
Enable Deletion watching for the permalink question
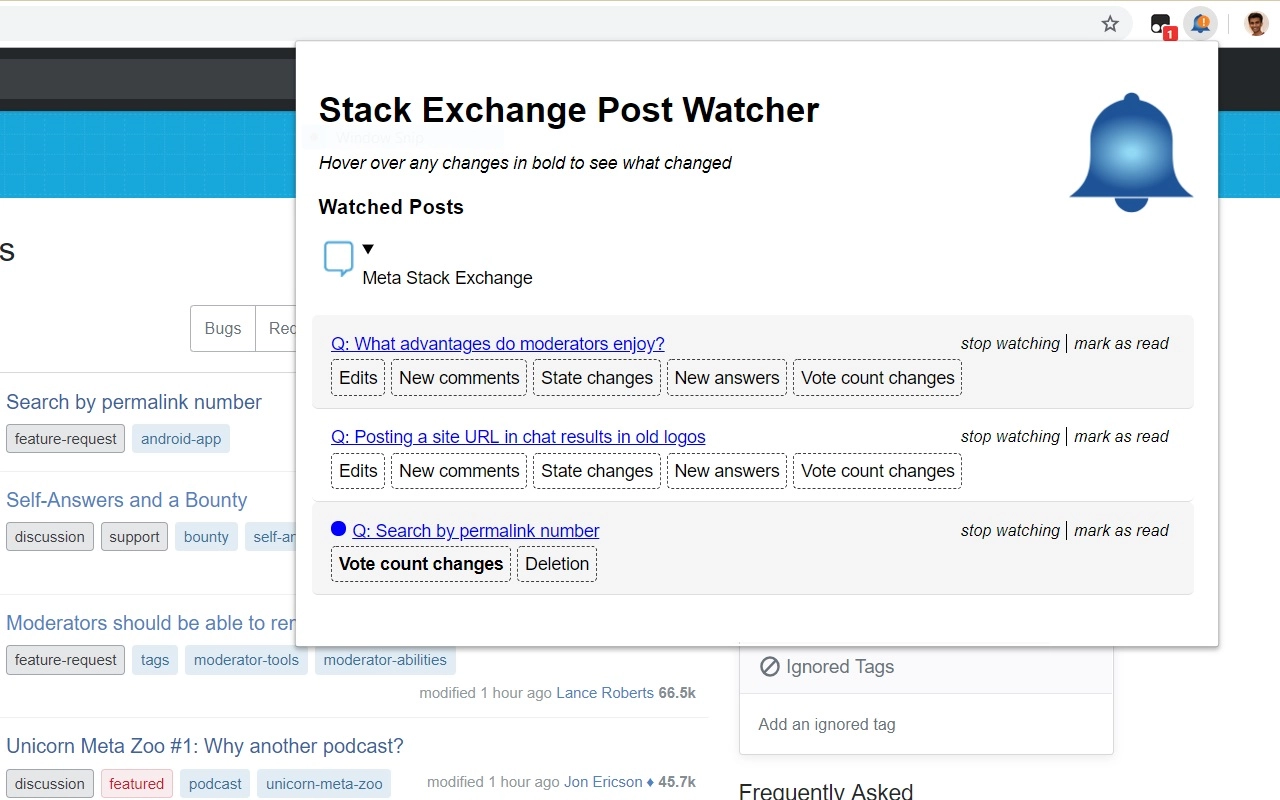tap(557, 564)
